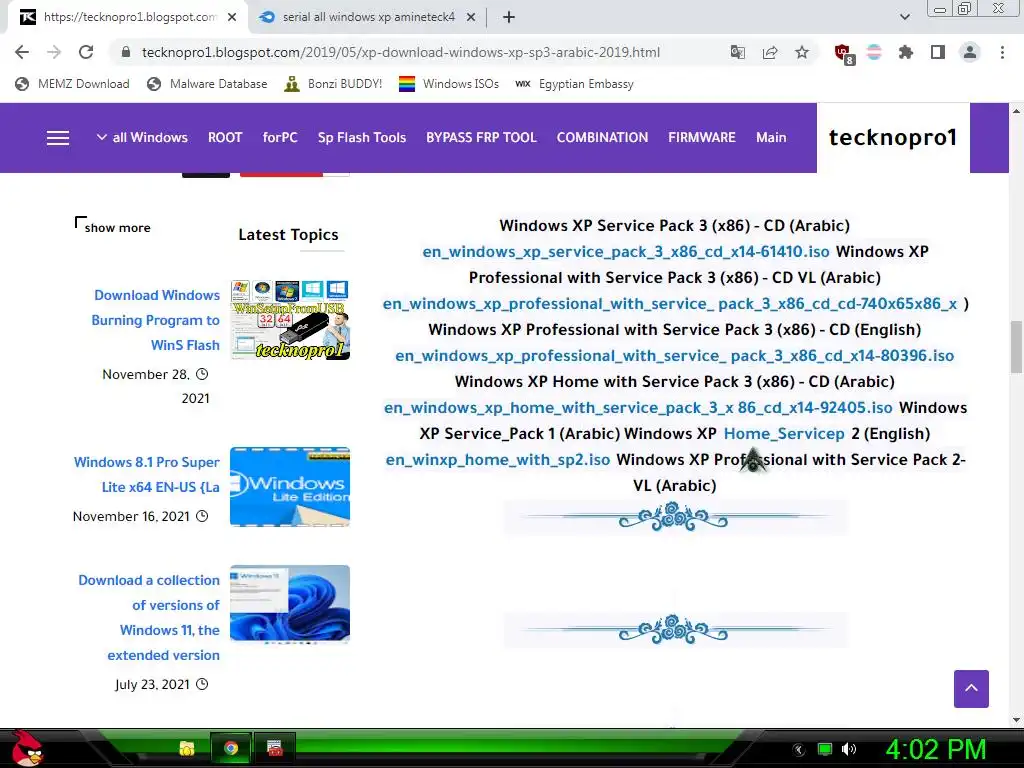Viewport: 1024px width, 768px height.
Task: Open the COMBINATION menu item
Action: click(602, 137)
